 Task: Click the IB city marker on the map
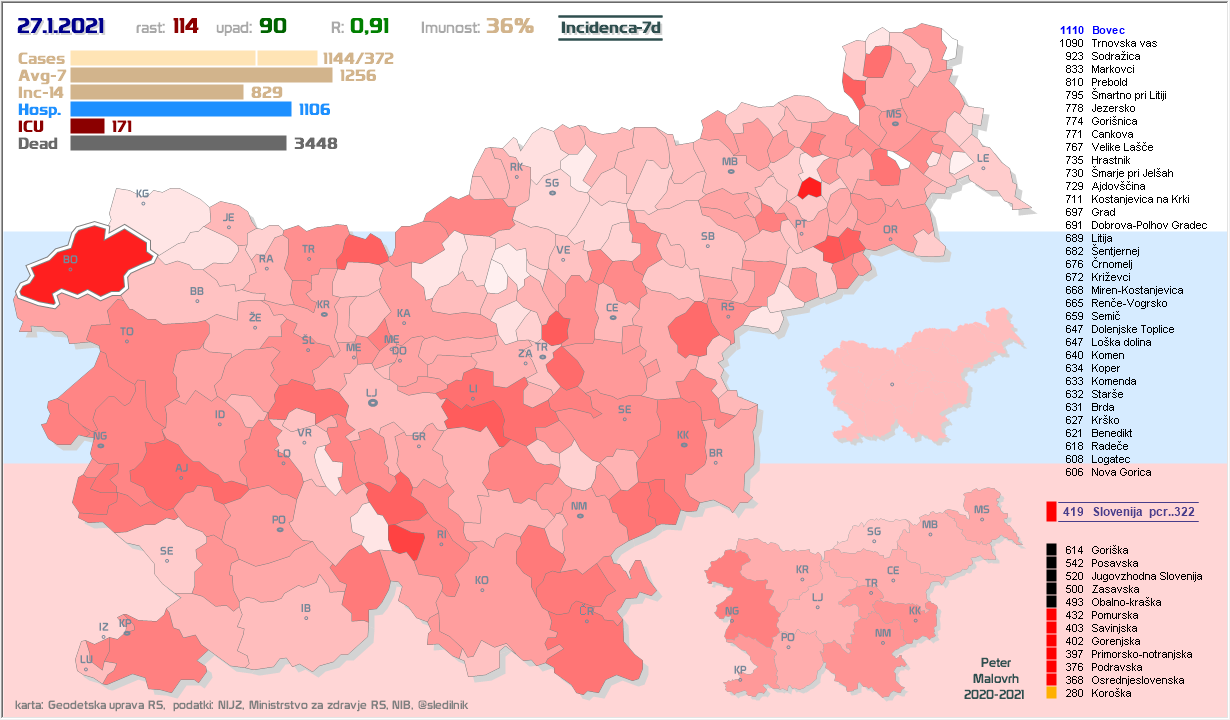pyautogui.click(x=306, y=611)
